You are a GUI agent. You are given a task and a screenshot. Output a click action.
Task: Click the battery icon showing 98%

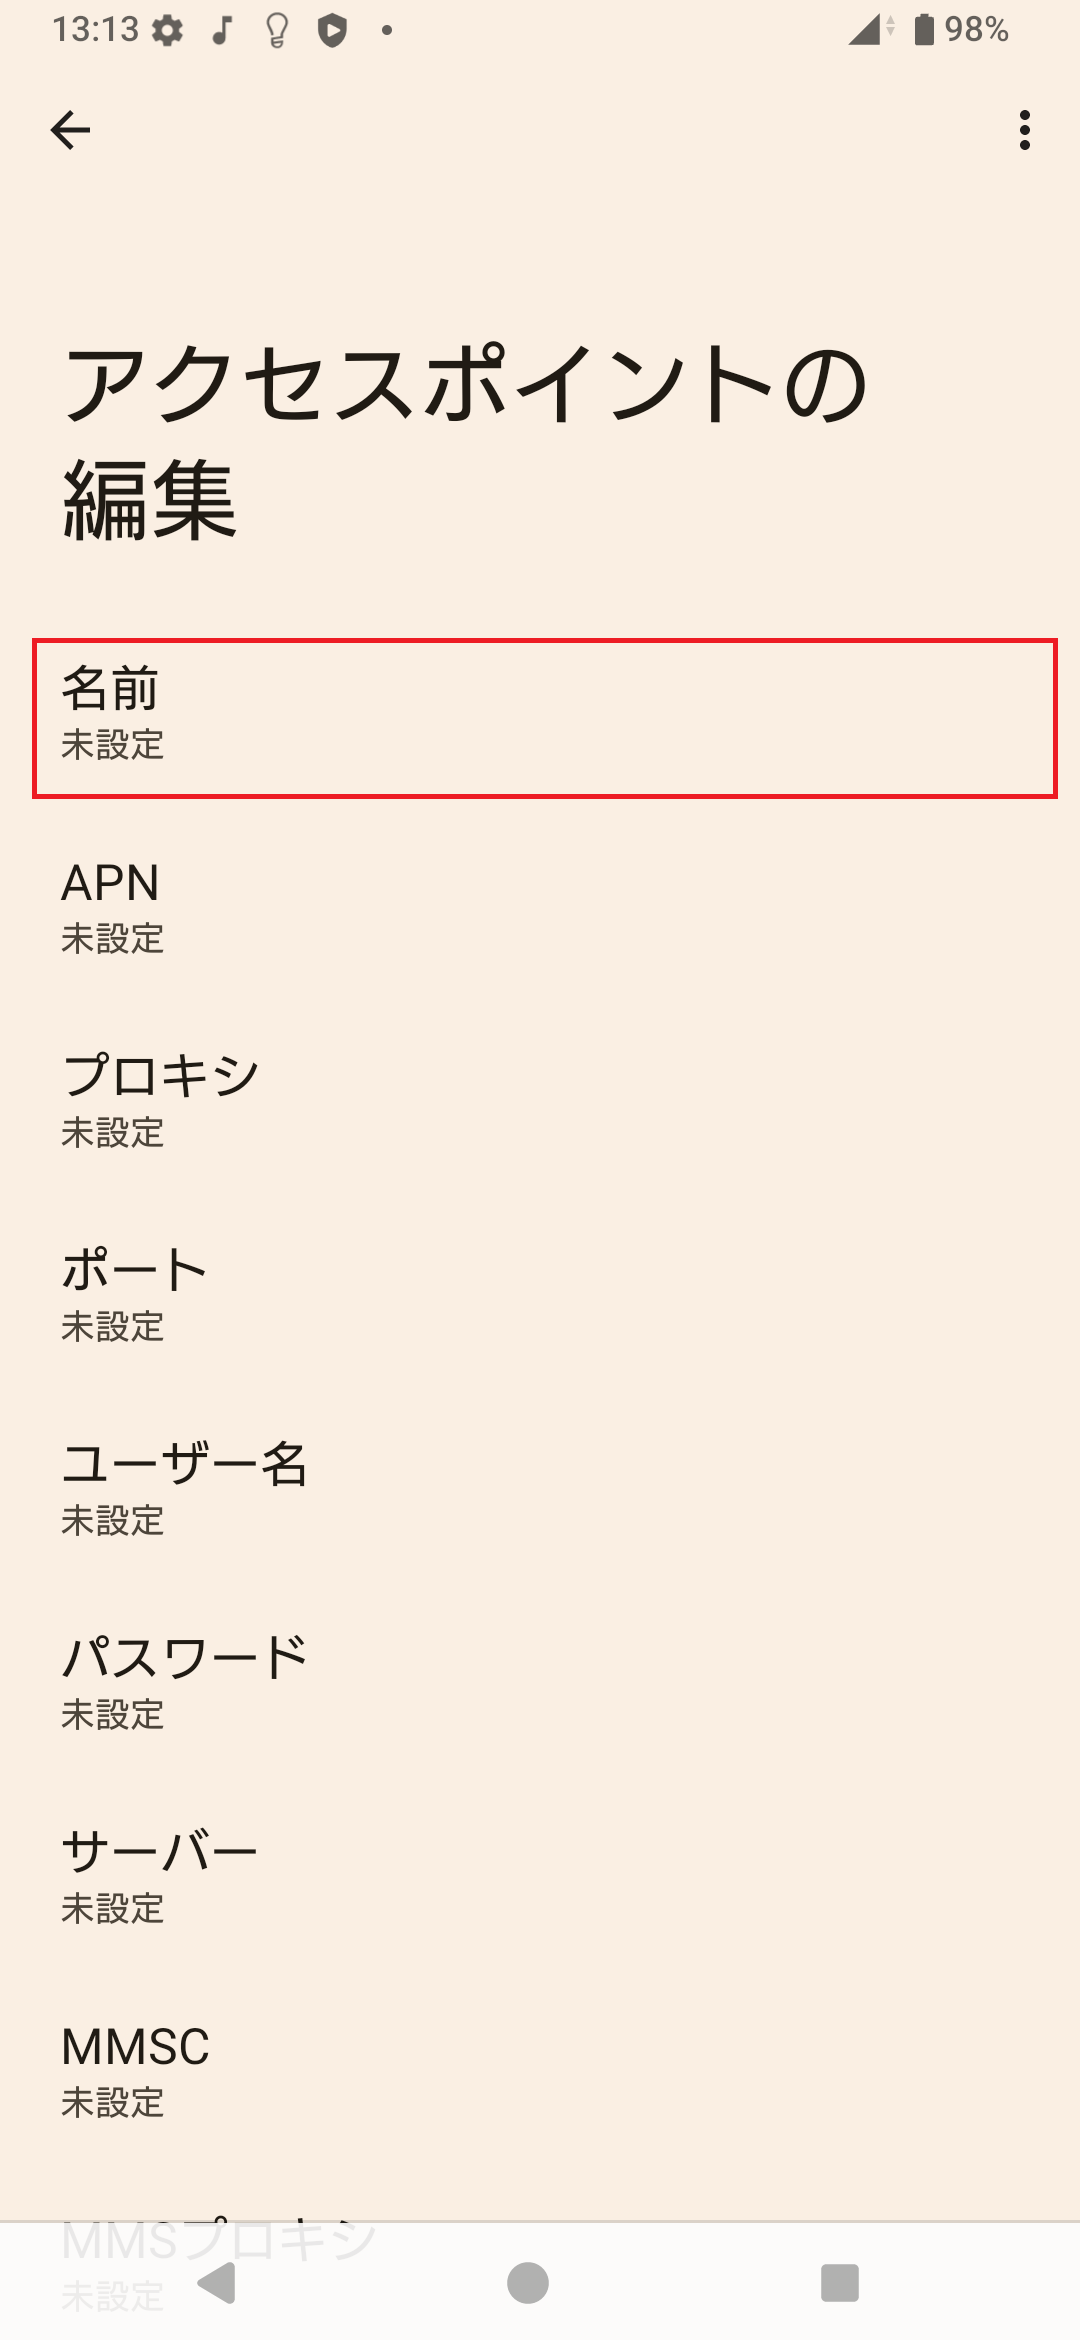point(922,29)
